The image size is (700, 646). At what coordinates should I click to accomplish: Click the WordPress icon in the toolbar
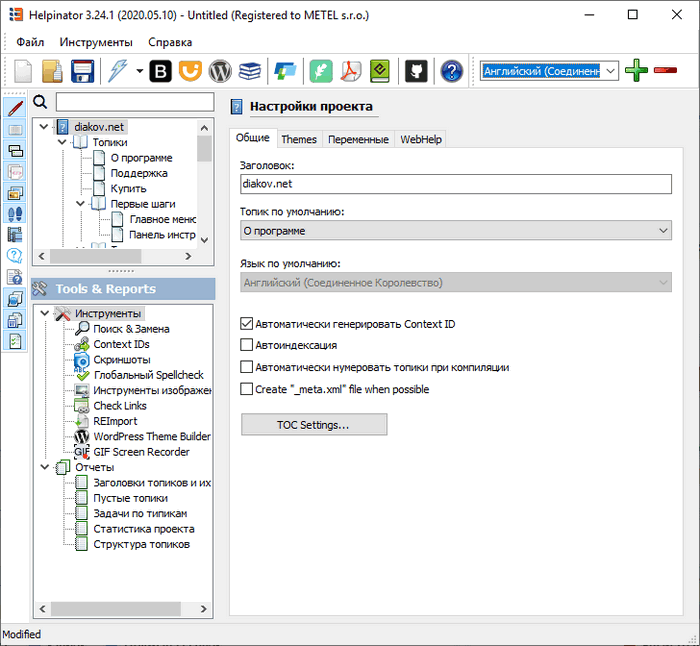220,71
